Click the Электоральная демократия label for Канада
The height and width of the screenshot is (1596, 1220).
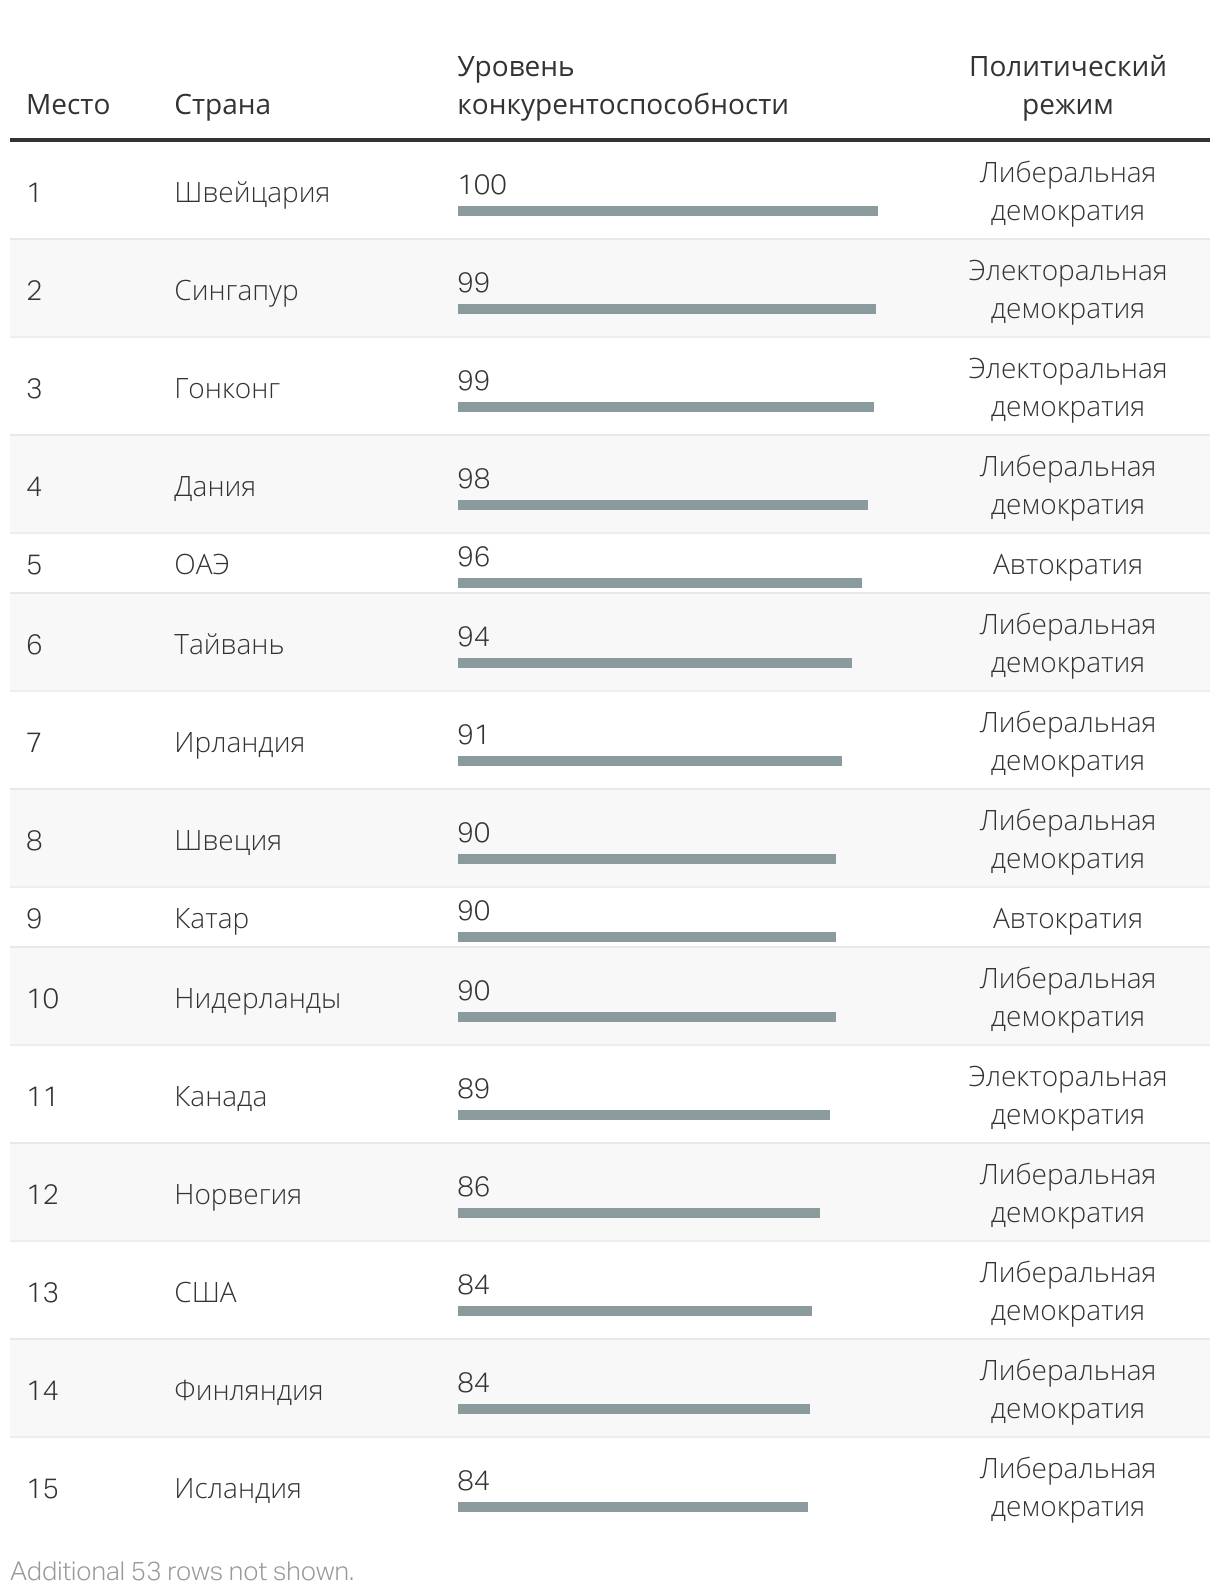click(x=1067, y=1095)
